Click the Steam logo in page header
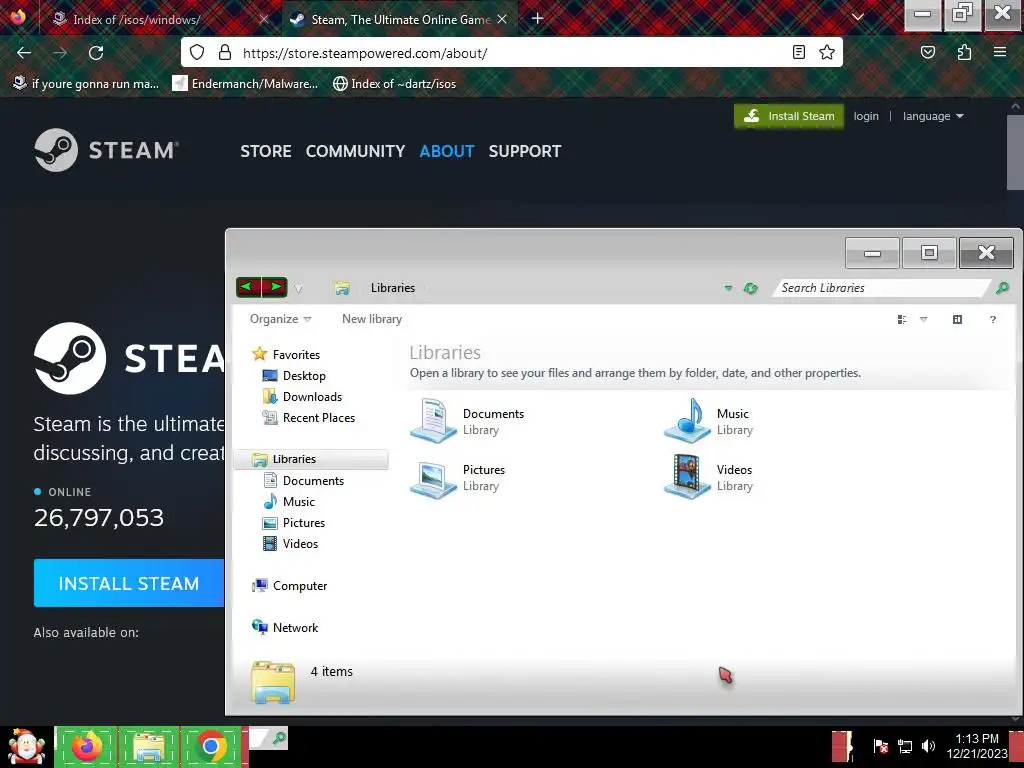 [x=106, y=150]
